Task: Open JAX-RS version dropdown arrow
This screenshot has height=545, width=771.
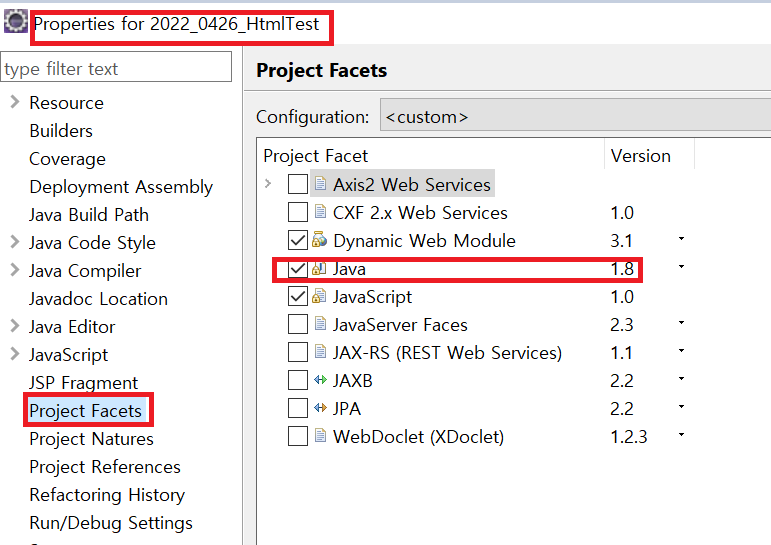Action: pos(682,351)
